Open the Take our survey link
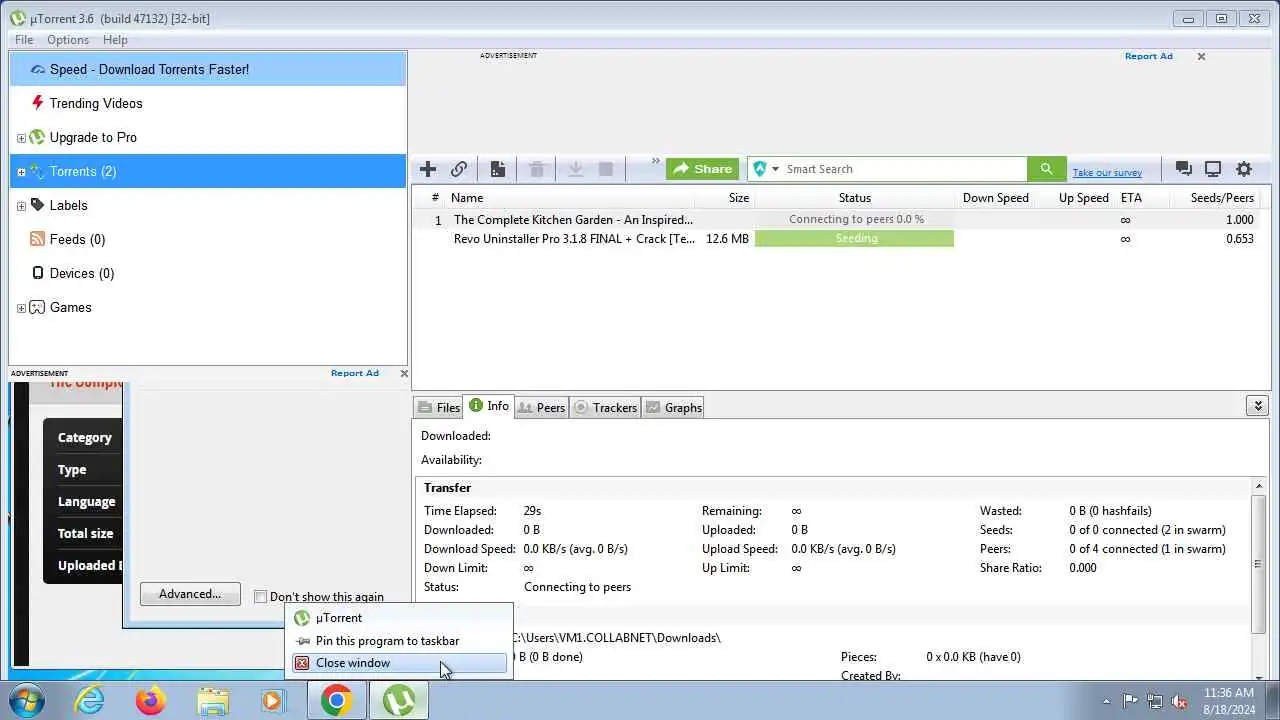The width and height of the screenshot is (1280, 720). coord(1107,173)
